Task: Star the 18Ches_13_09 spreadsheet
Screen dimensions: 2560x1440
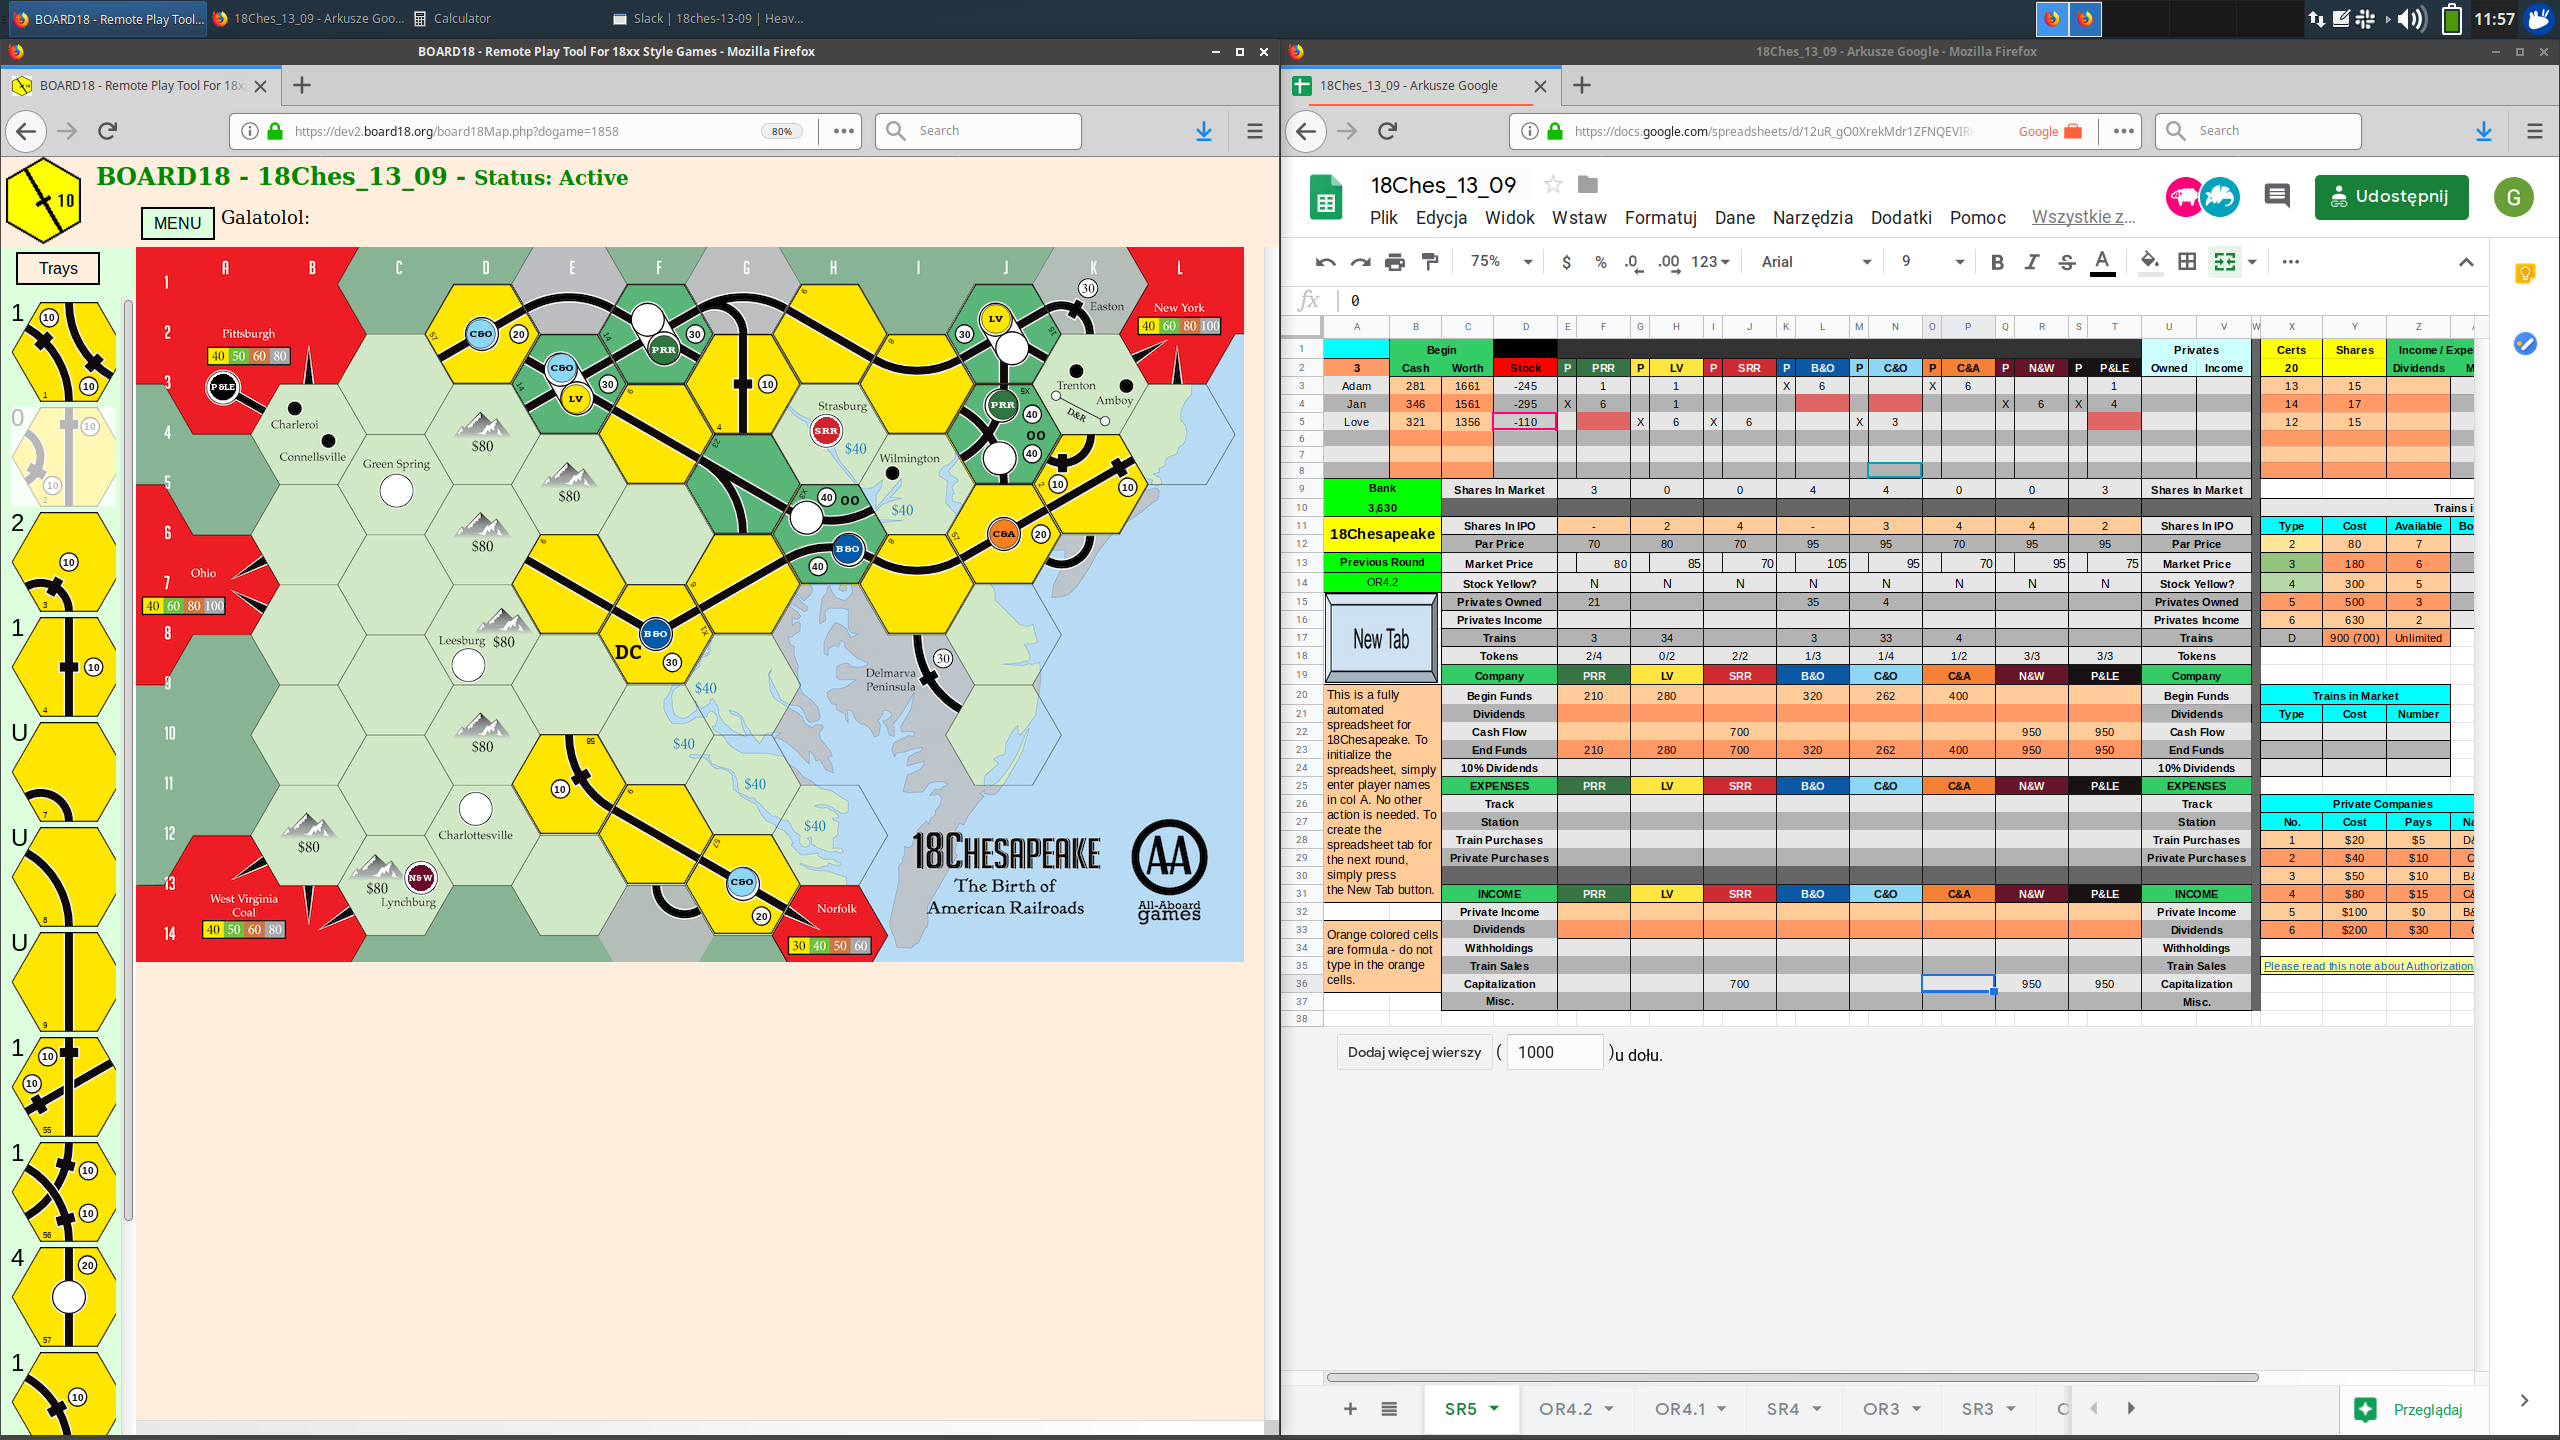Action: click(x=1552, y=184)
